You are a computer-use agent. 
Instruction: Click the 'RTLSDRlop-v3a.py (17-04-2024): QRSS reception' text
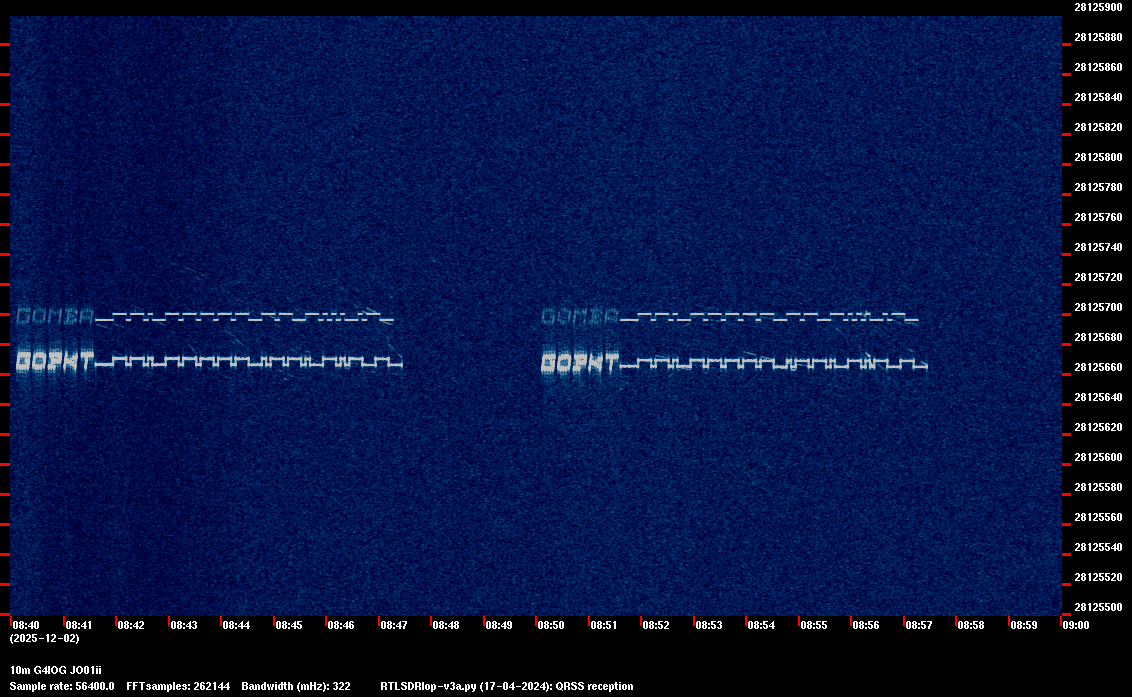[507, 686]
